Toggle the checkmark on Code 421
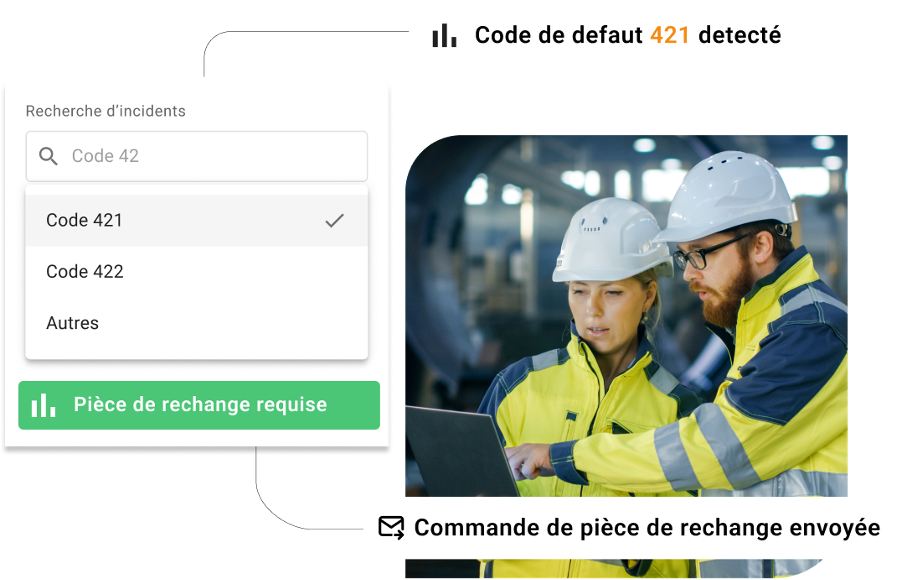 pyautogui.click(x=334, y=221)
